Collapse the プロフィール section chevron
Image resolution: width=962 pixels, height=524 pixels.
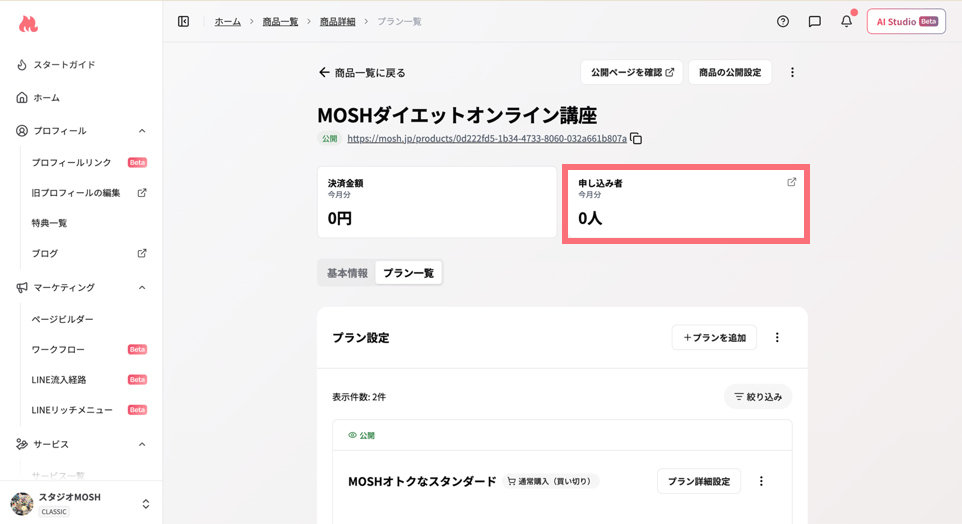[x=142, y=131]
